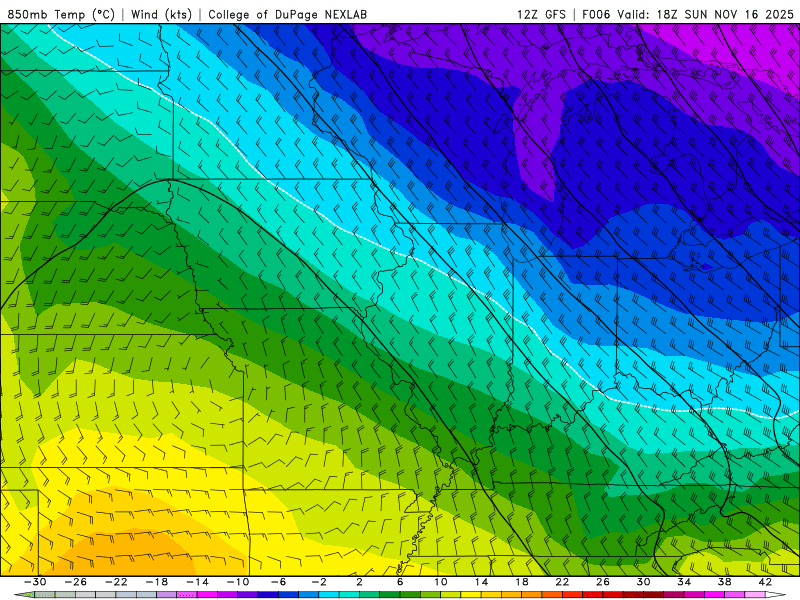The height and width of the screenshot is (600, 800).
Task: Select the "12Z GFS" model run label
Action: 541,14
